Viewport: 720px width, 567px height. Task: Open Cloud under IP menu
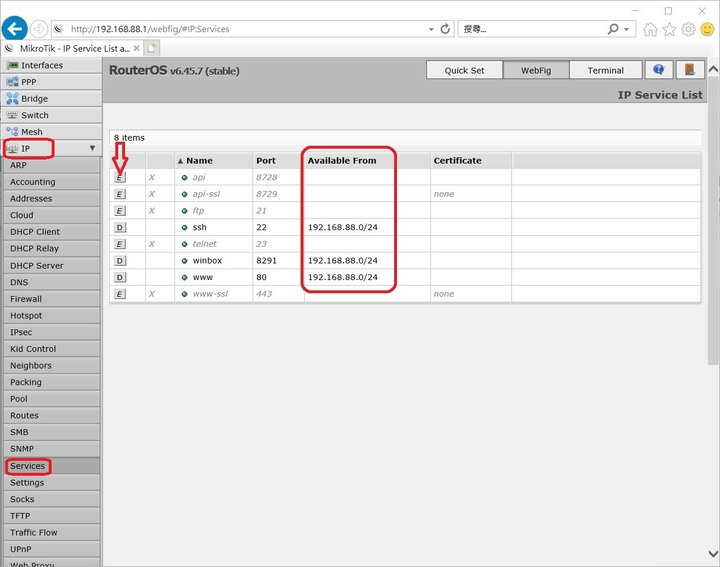tap(51, 215)
